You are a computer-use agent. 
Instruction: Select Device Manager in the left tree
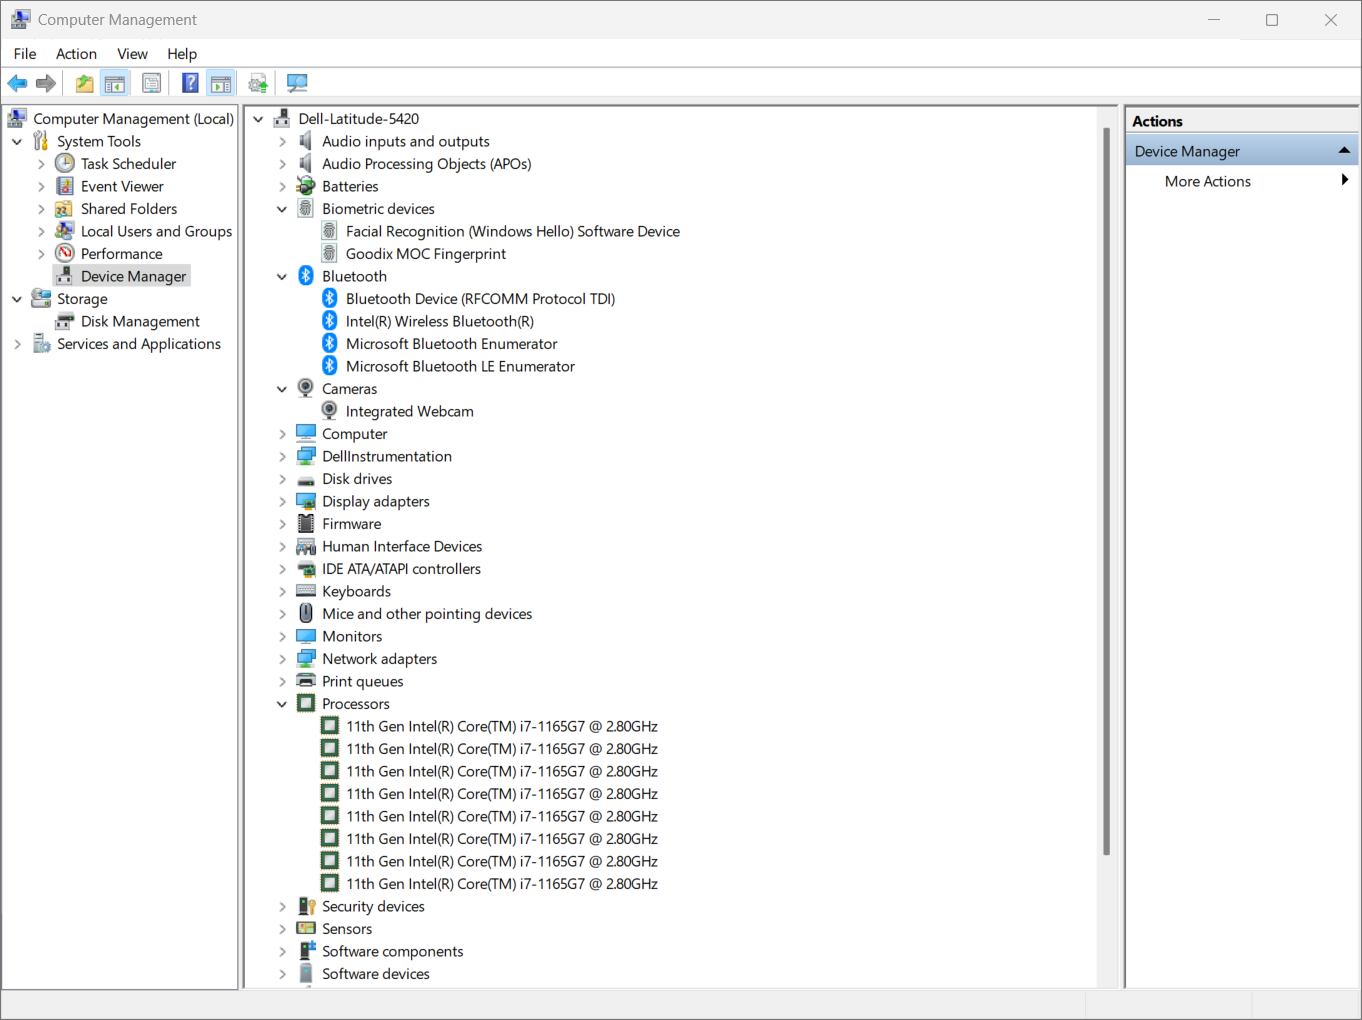pyautogui.click(x=133, y=276)
